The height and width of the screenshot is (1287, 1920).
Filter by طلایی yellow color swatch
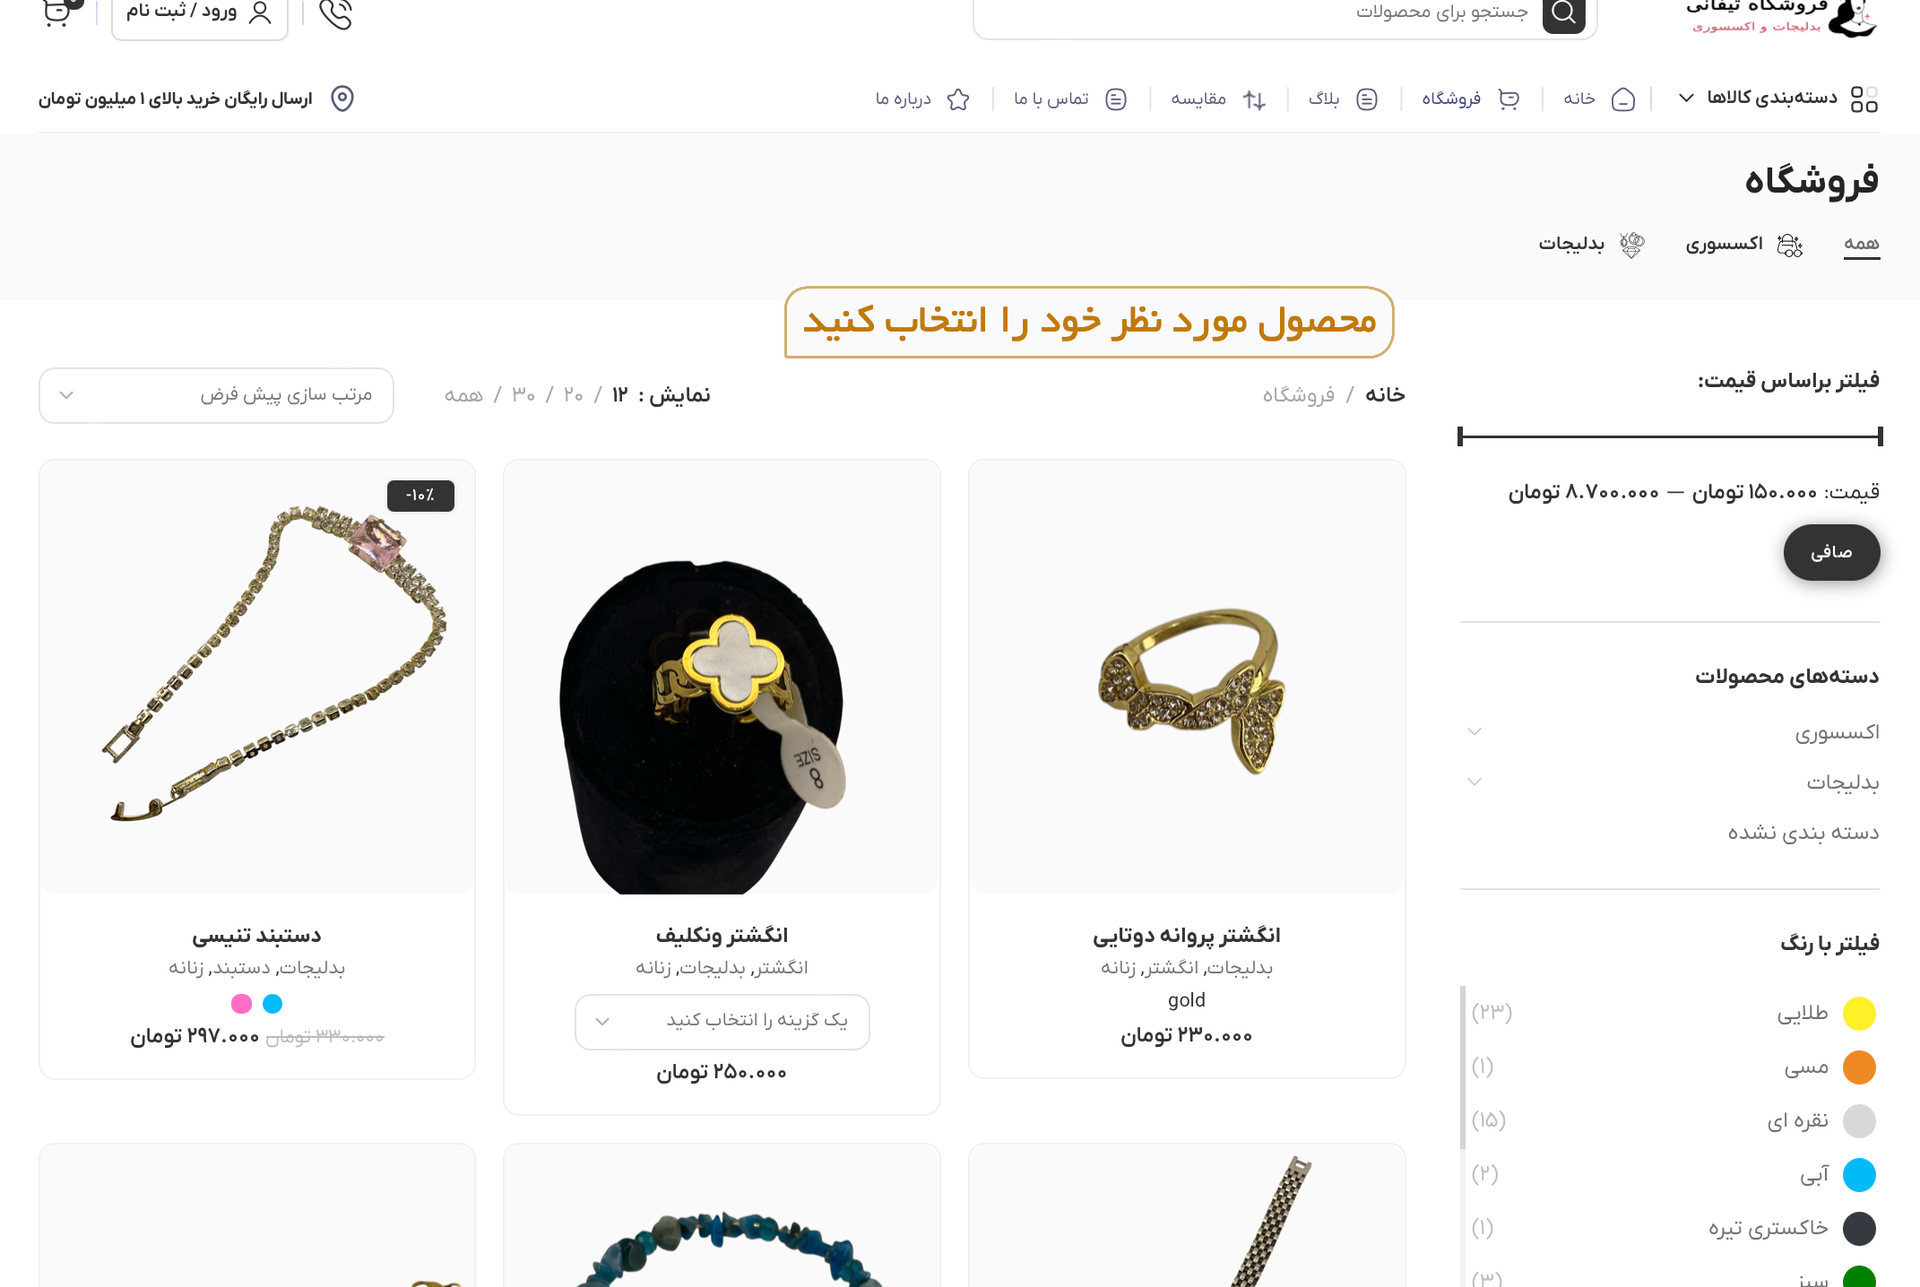[1859, 1014]
